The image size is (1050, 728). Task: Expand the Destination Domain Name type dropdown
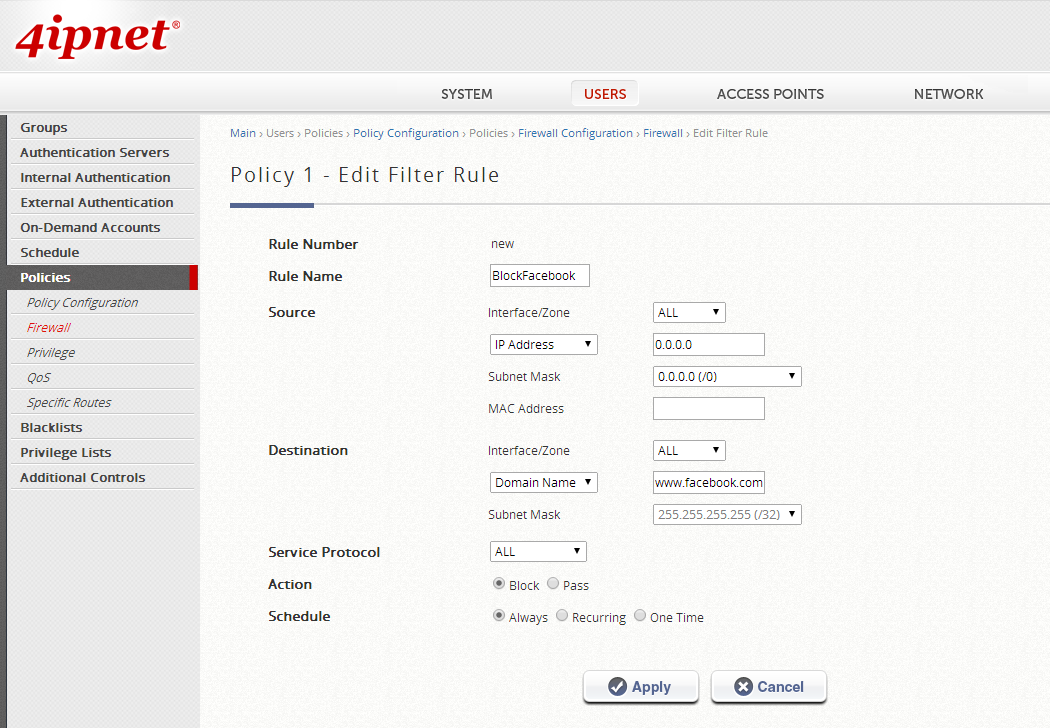pyautogui.click(x=544, y=482)
